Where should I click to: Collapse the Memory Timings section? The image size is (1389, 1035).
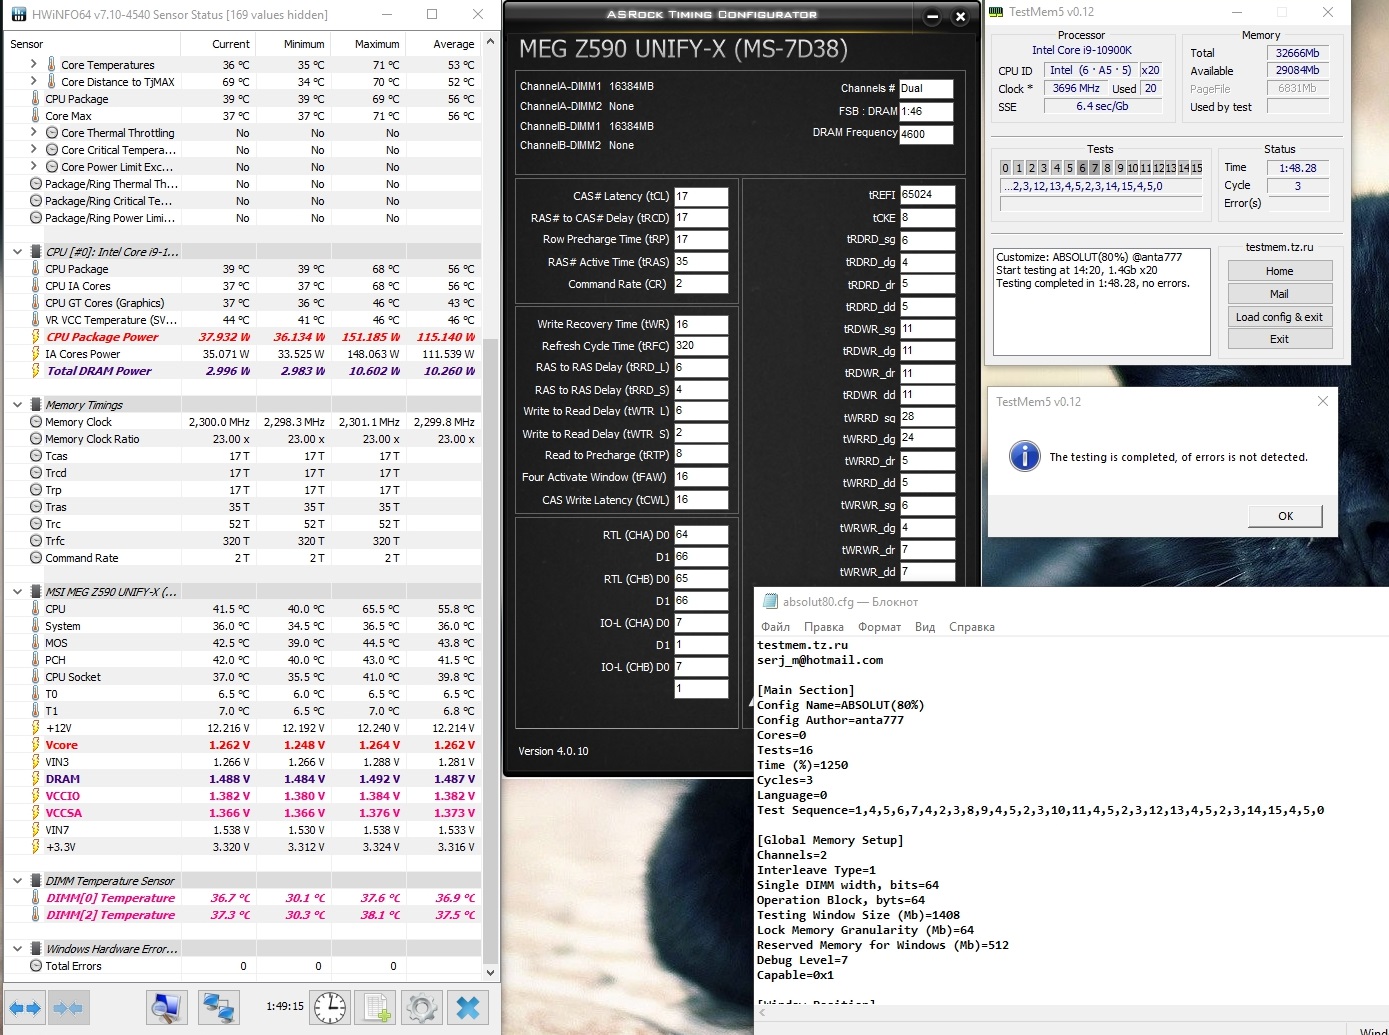pos(17,405)
